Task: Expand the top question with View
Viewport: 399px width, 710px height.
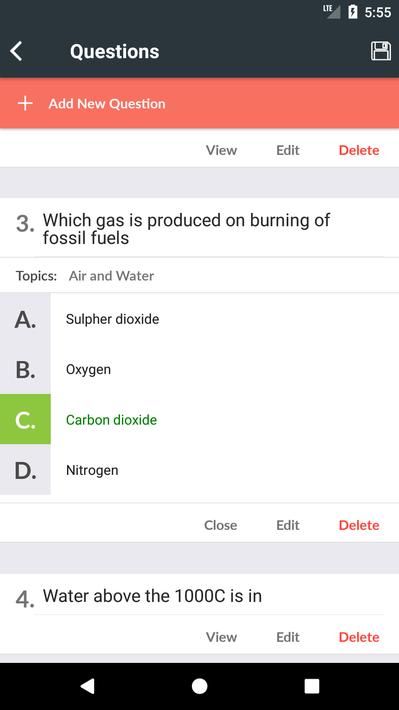Action: [221, 150]
